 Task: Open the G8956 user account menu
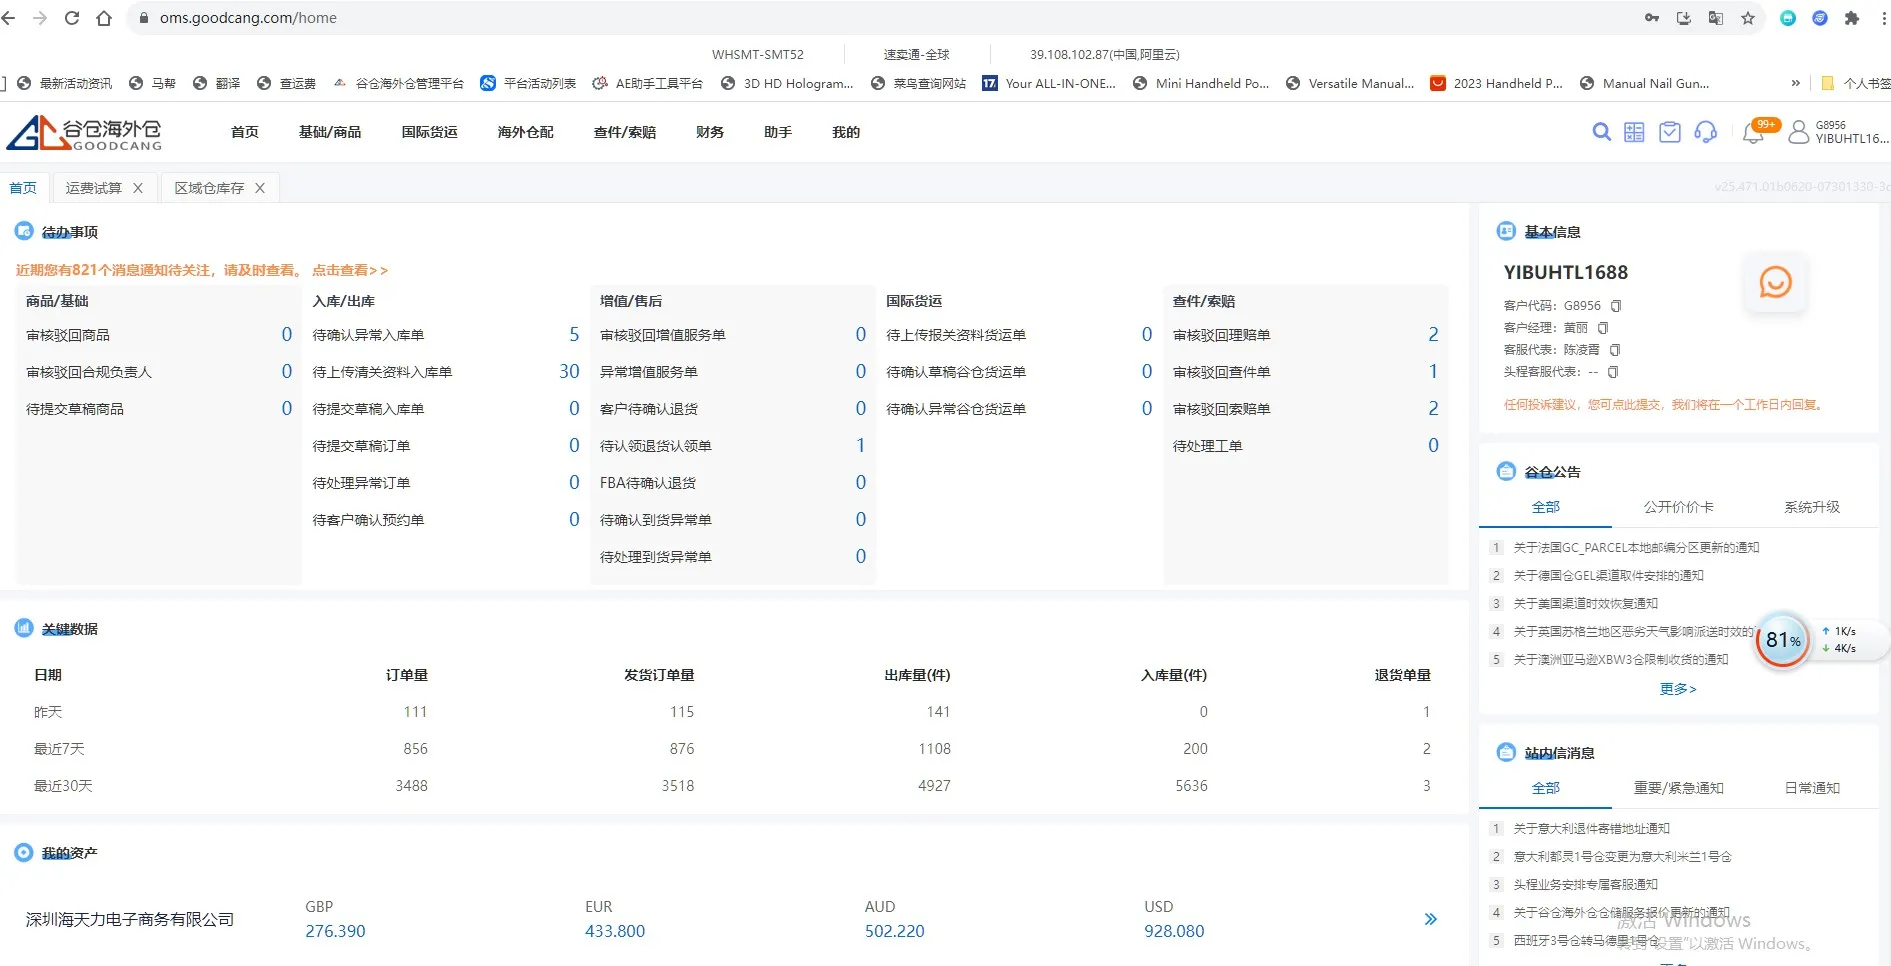(1840, 132)
